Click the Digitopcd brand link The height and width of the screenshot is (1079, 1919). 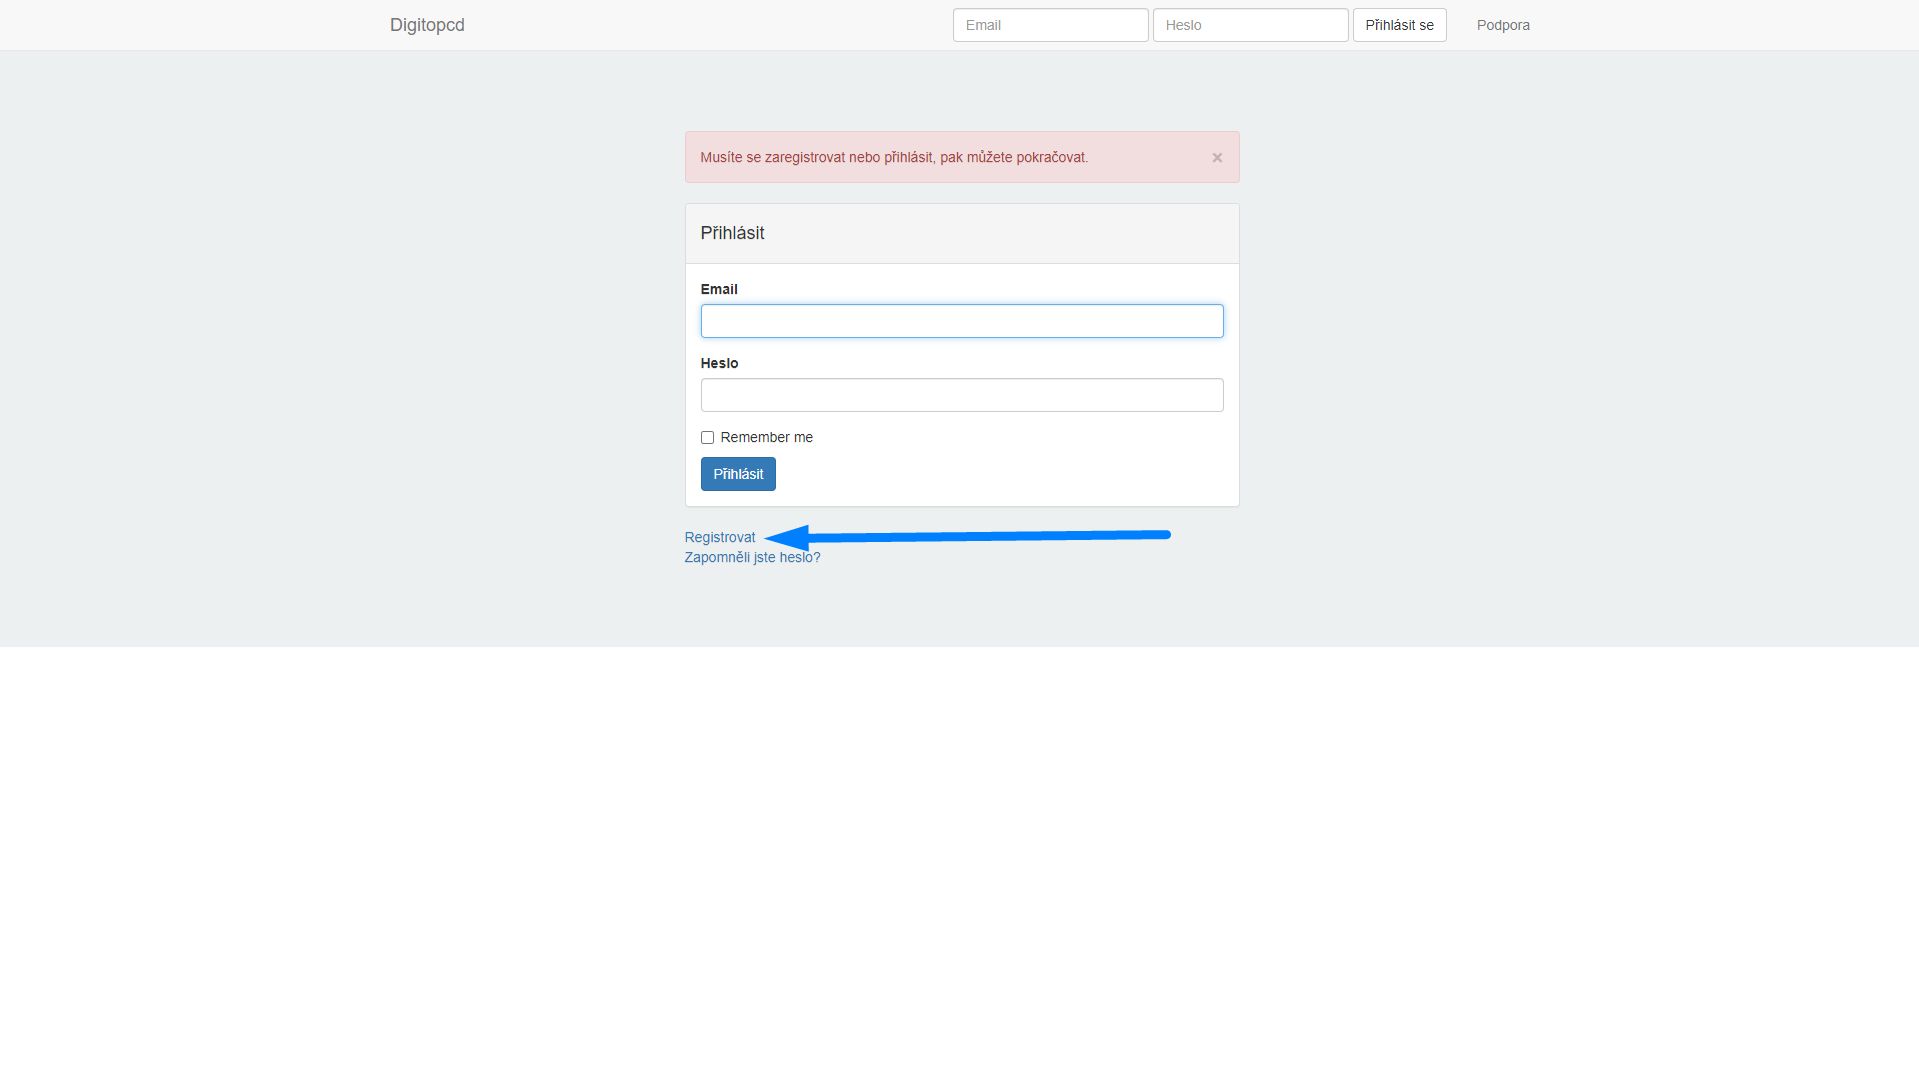[x=427, y=25]
